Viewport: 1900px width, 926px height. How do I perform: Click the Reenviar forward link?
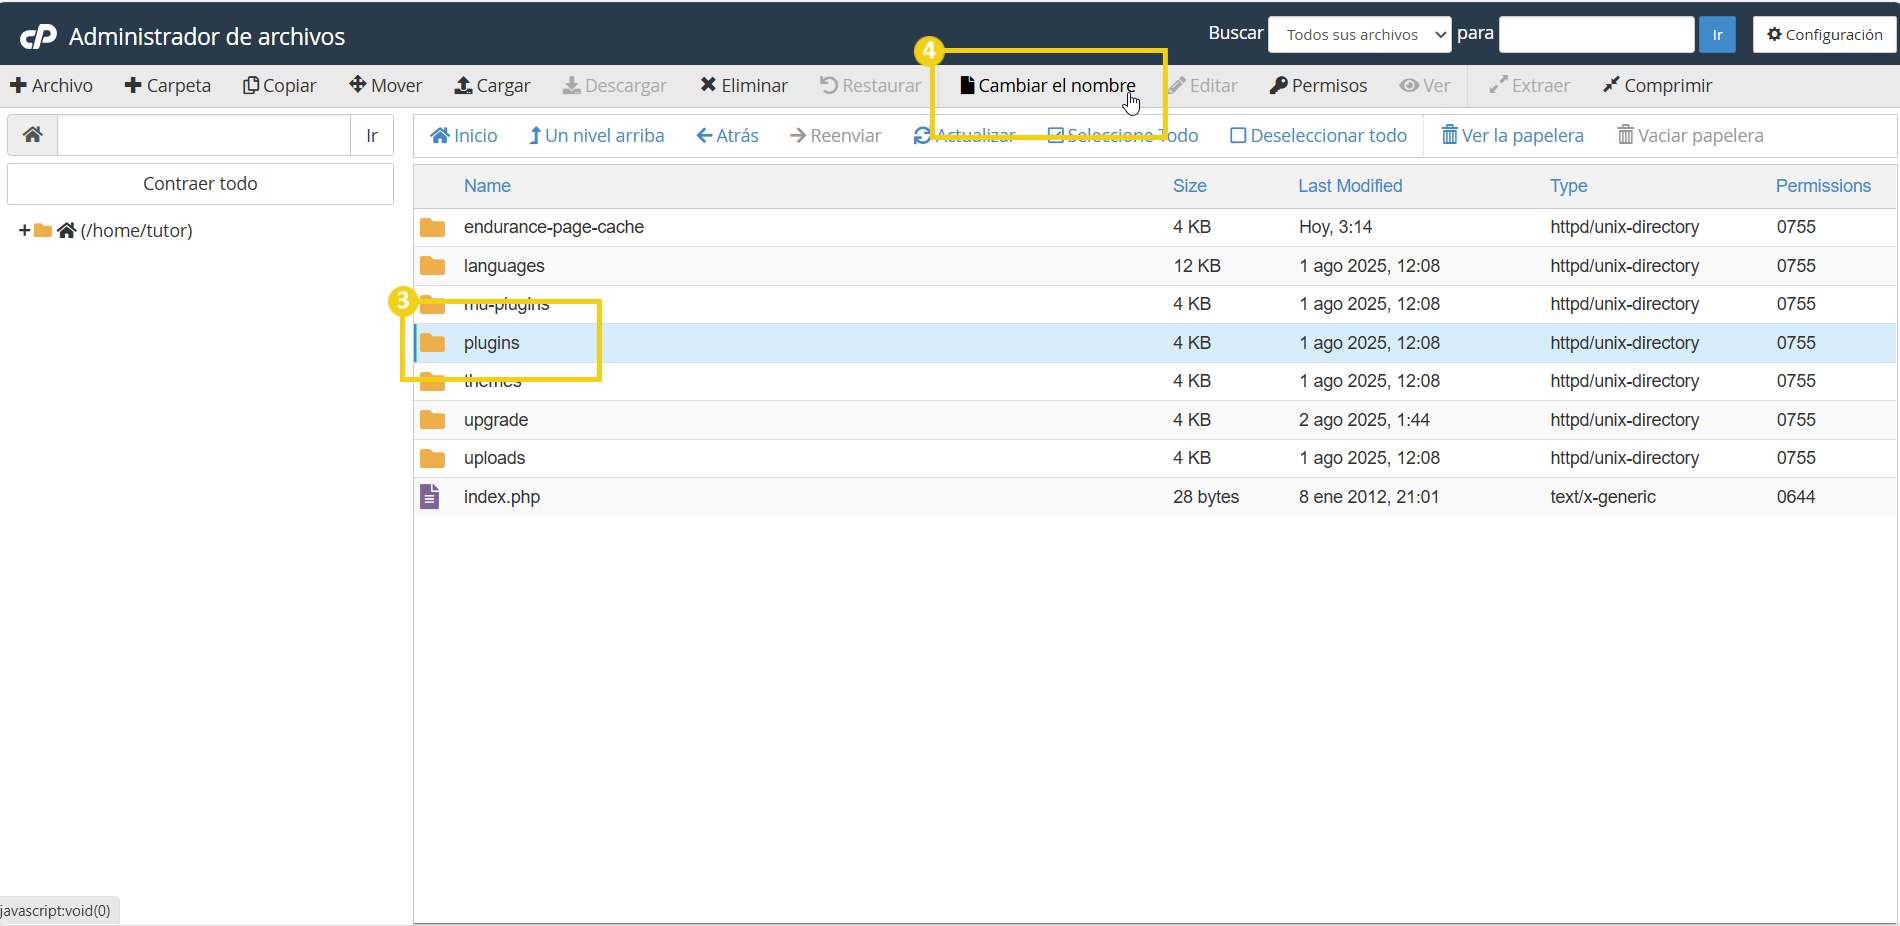coord(836,136)
